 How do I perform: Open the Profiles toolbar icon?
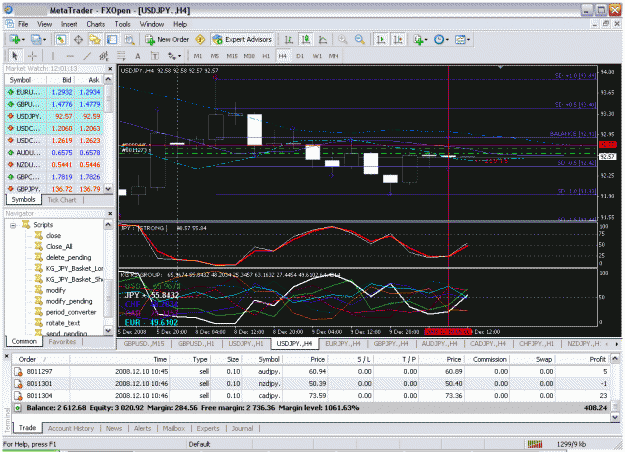point(38,39)
